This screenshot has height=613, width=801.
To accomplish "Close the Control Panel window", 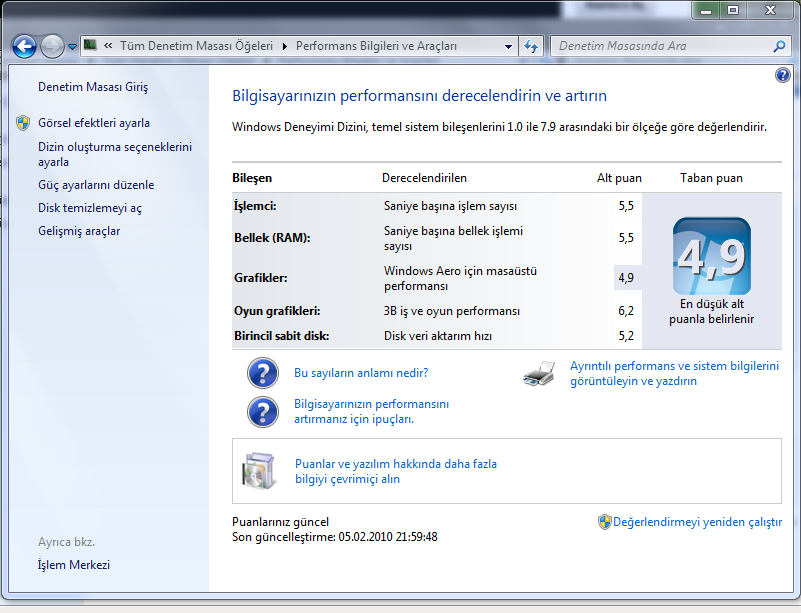I will 770,10.
